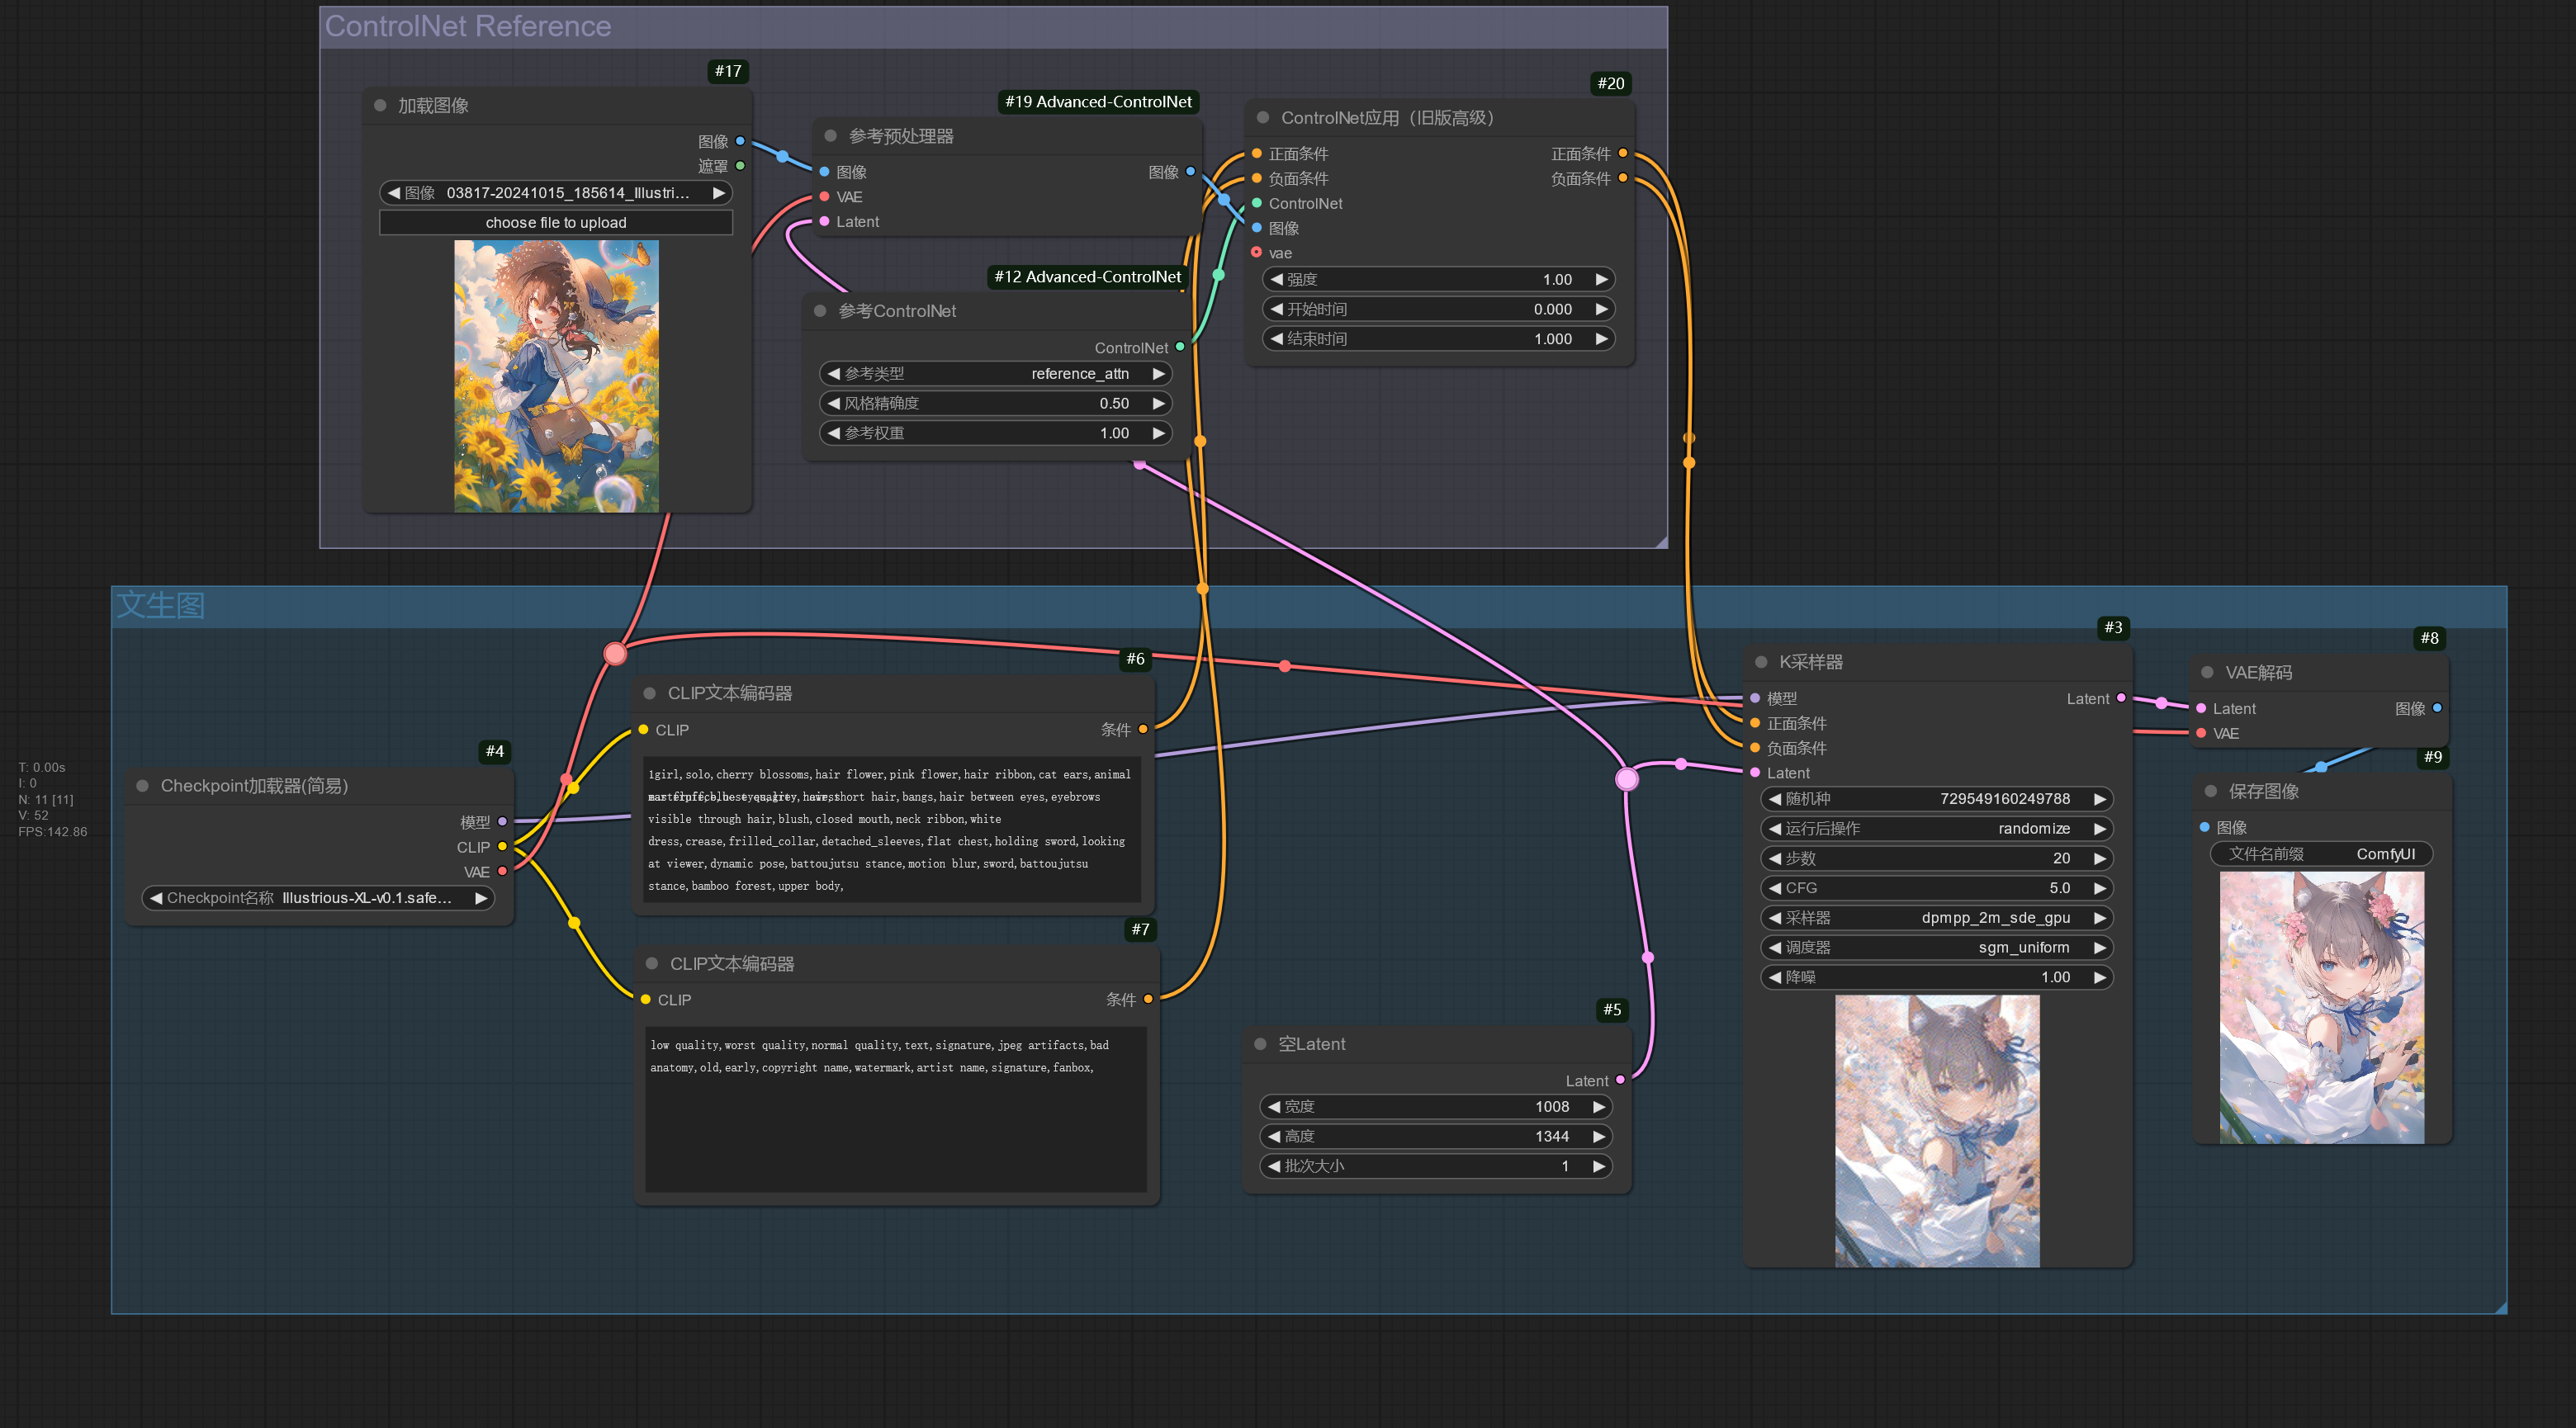Click the negative prompt text box
Screen dimensions: 2576x1428
click(894, 1110)
